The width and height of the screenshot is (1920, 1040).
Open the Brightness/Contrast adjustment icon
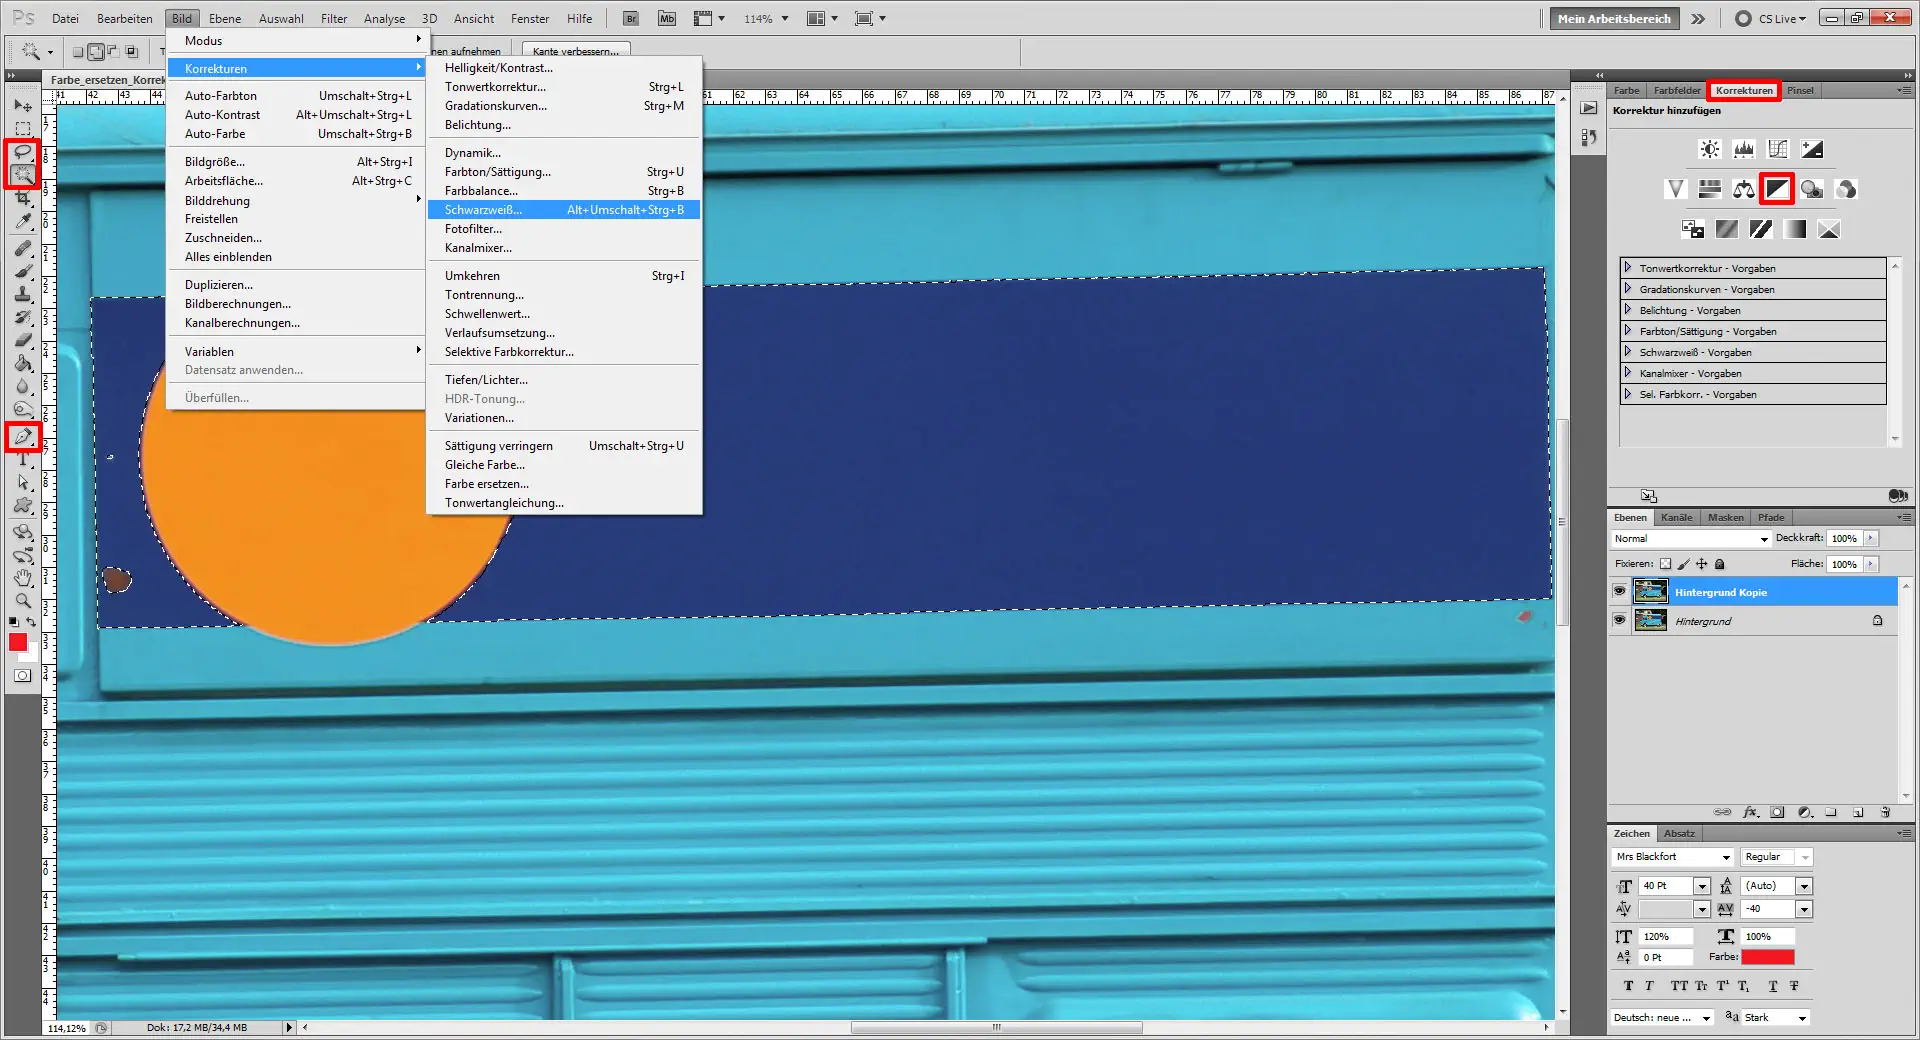[x=1709, y=148]
